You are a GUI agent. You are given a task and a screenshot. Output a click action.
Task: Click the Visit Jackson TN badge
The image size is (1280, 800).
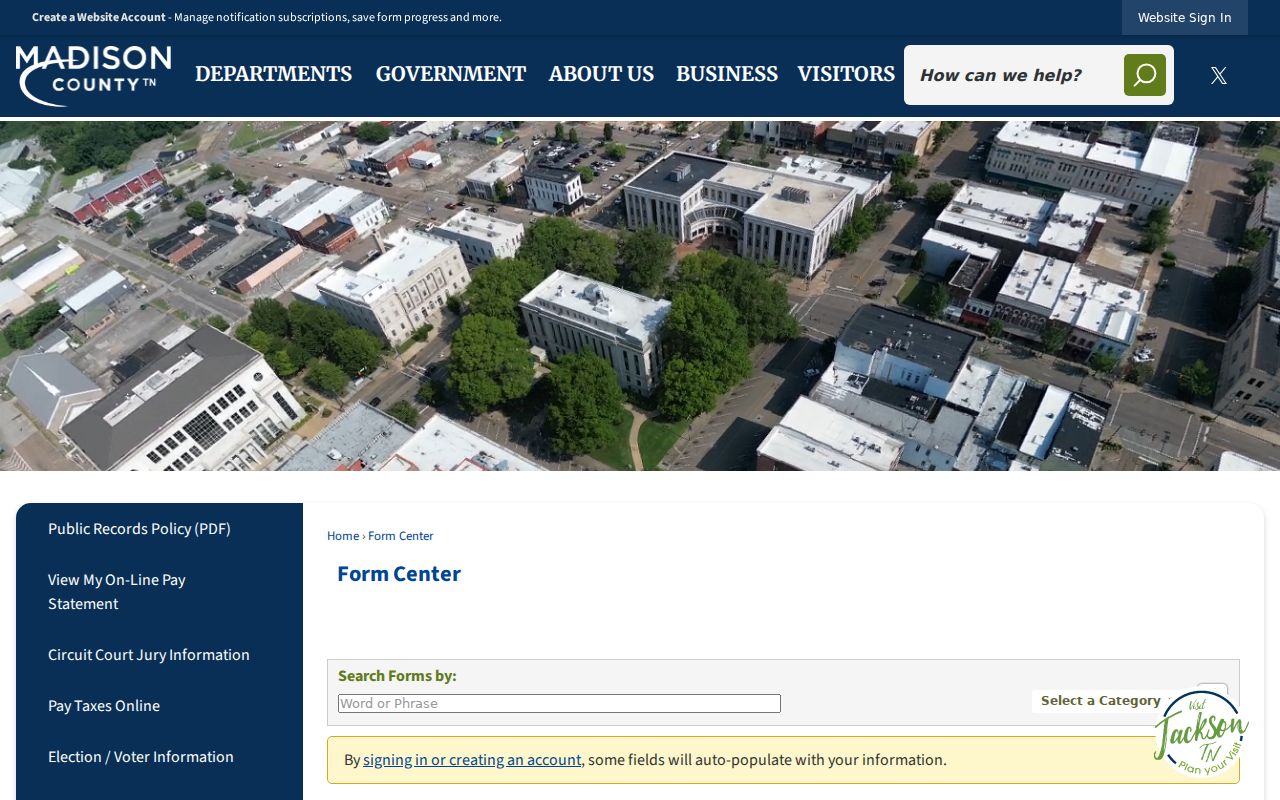[x=1201, y=734]
